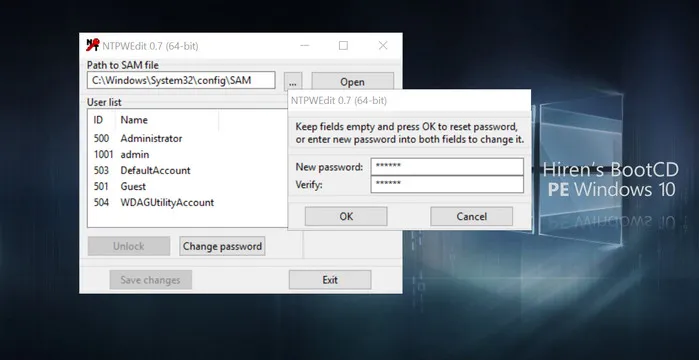Click the Open button
The width and height of the screenshot is (699, 360).
(352, 82)
